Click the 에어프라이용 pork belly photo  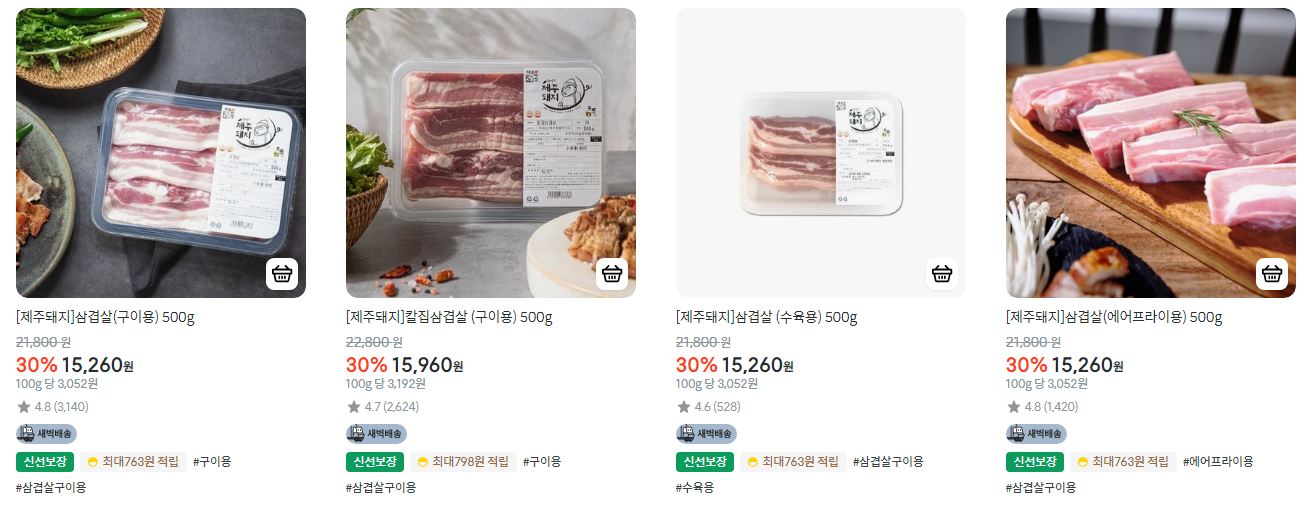[1151, 153]
